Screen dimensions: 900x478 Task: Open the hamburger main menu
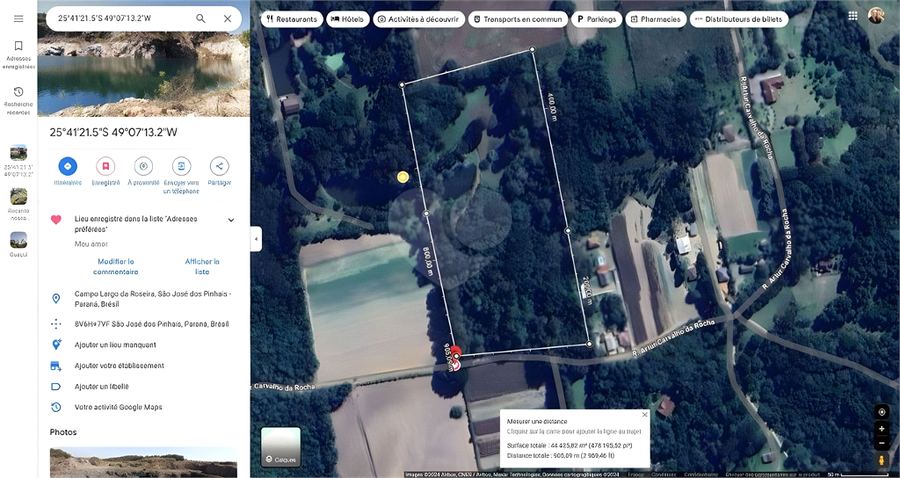pyautogui.click(x=18, y=18)
